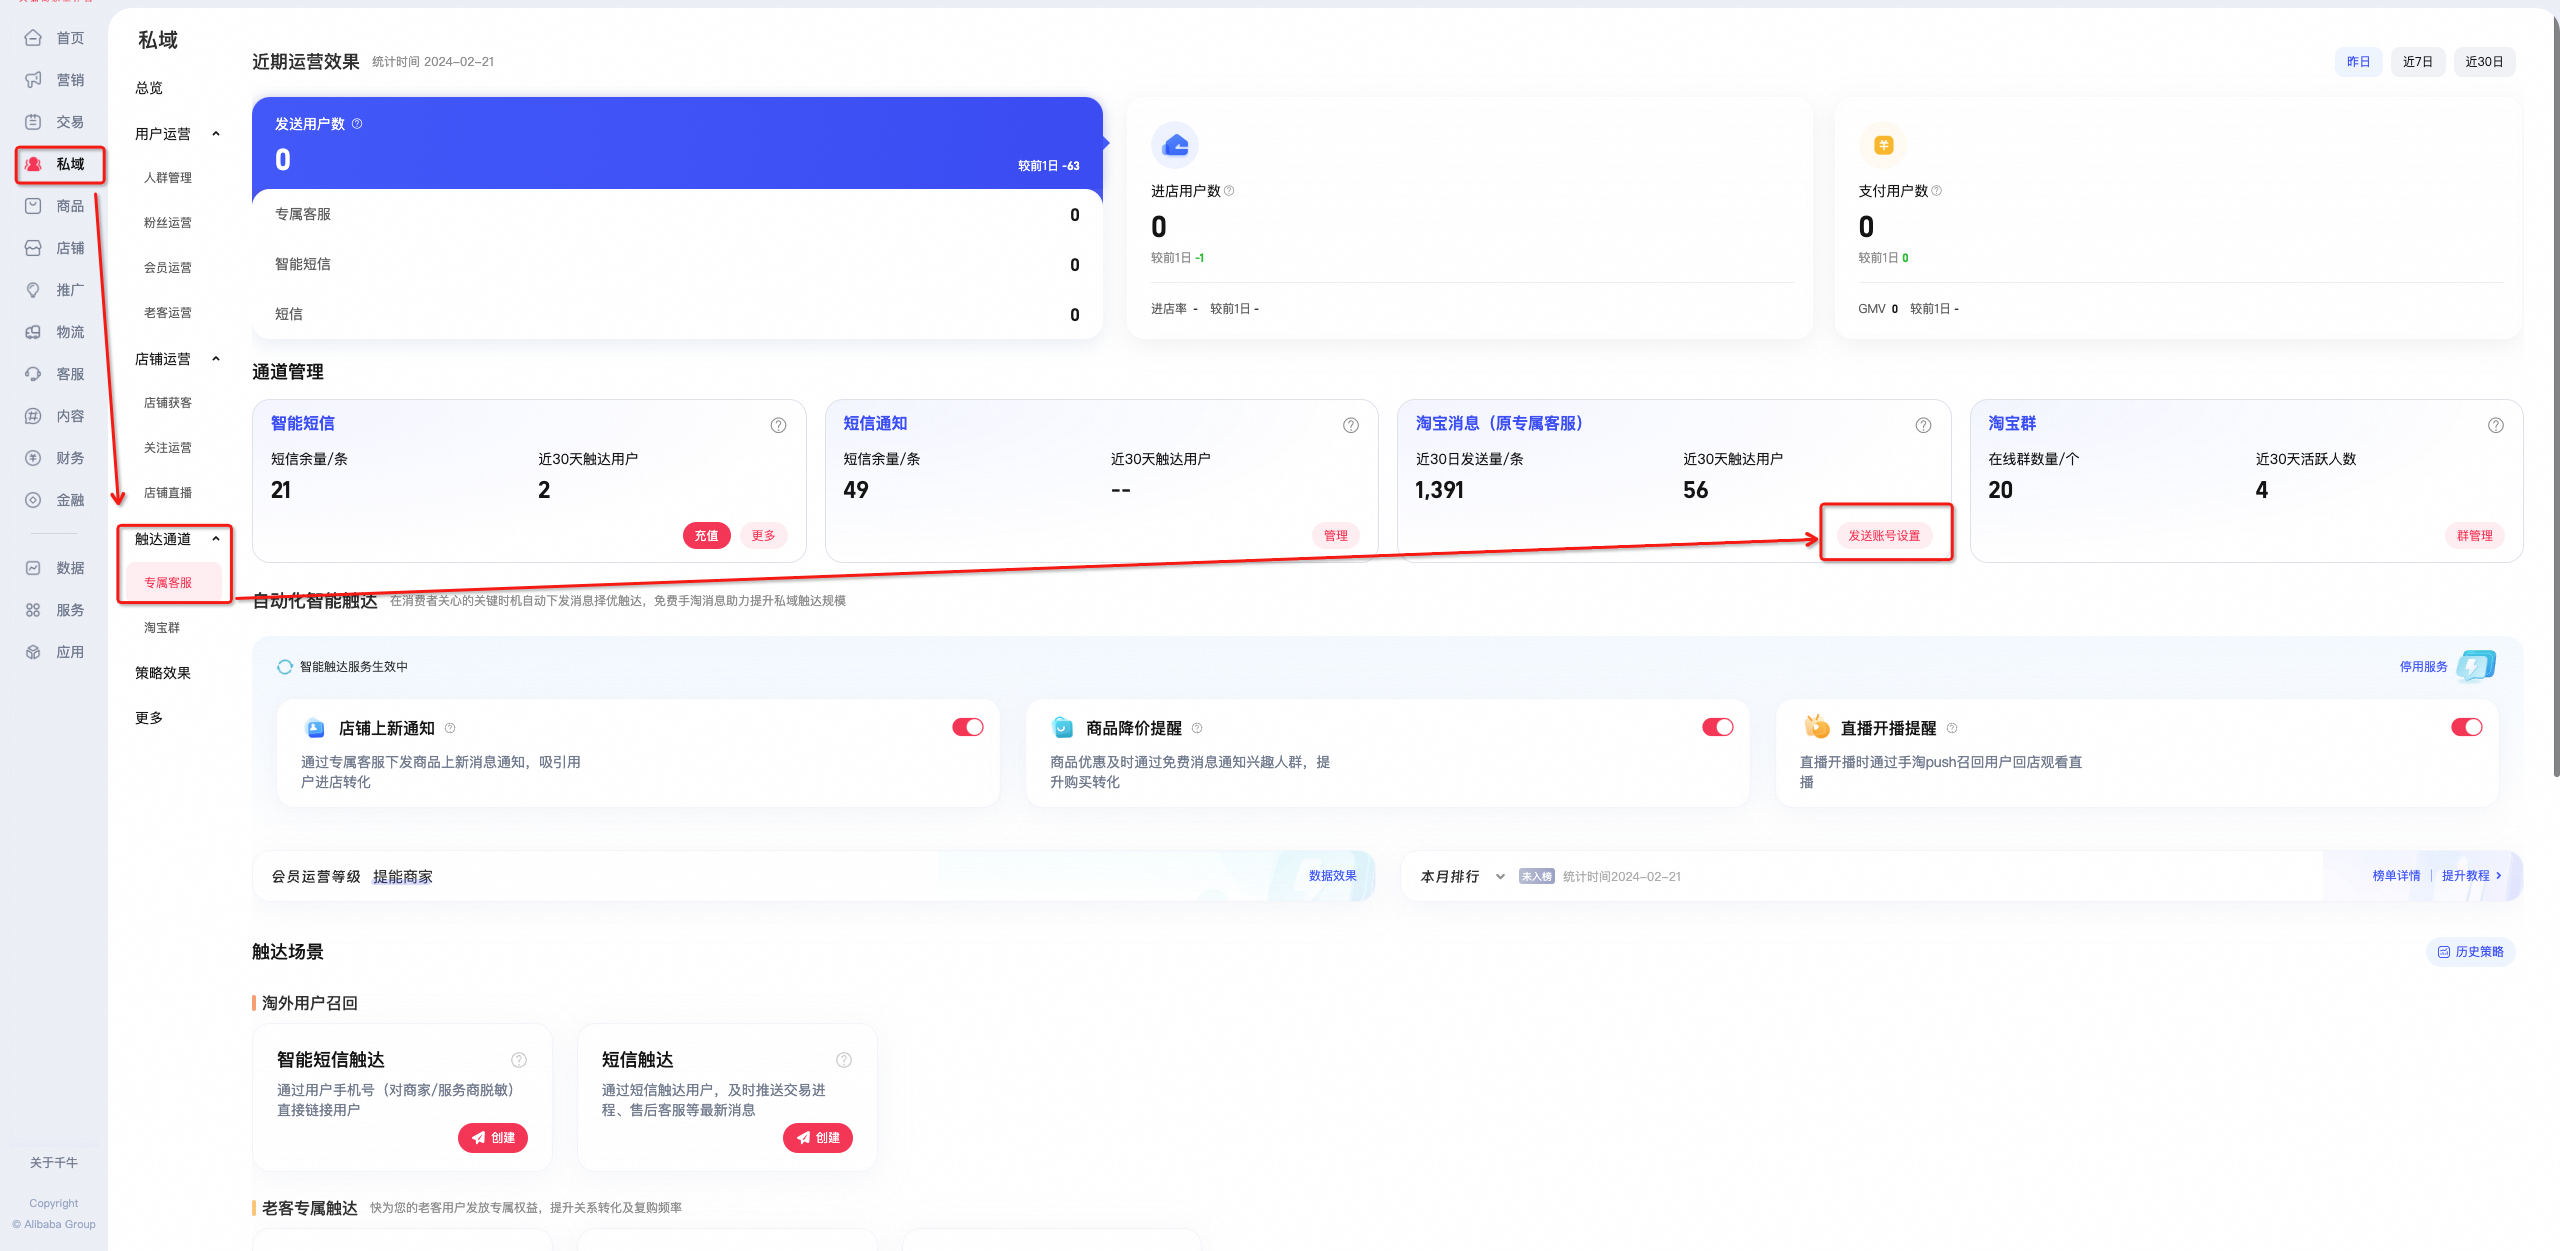
Task: Click the 物流 truck sidebar icon
Action: point(33,332)
